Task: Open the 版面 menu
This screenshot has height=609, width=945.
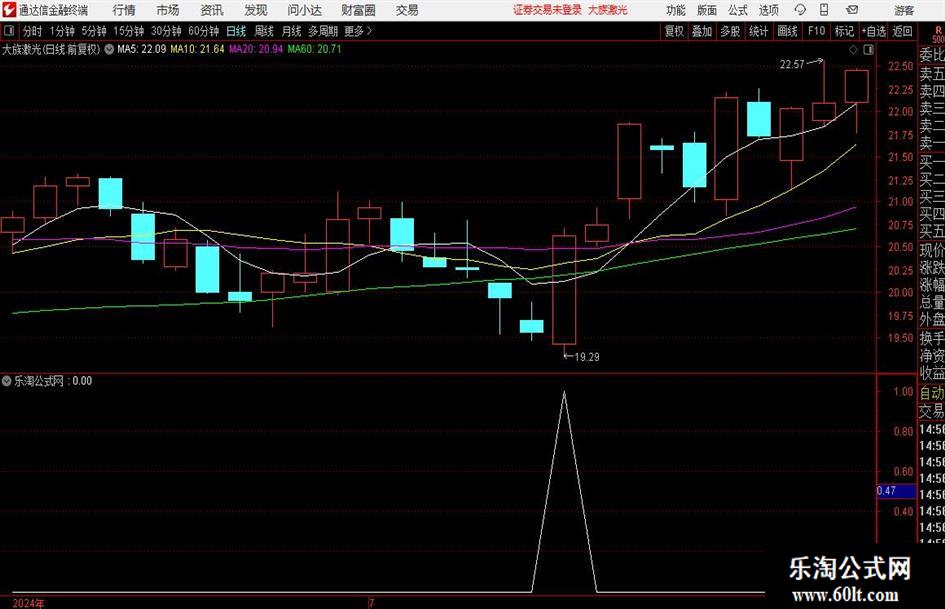Action: (x=707, y=10)
